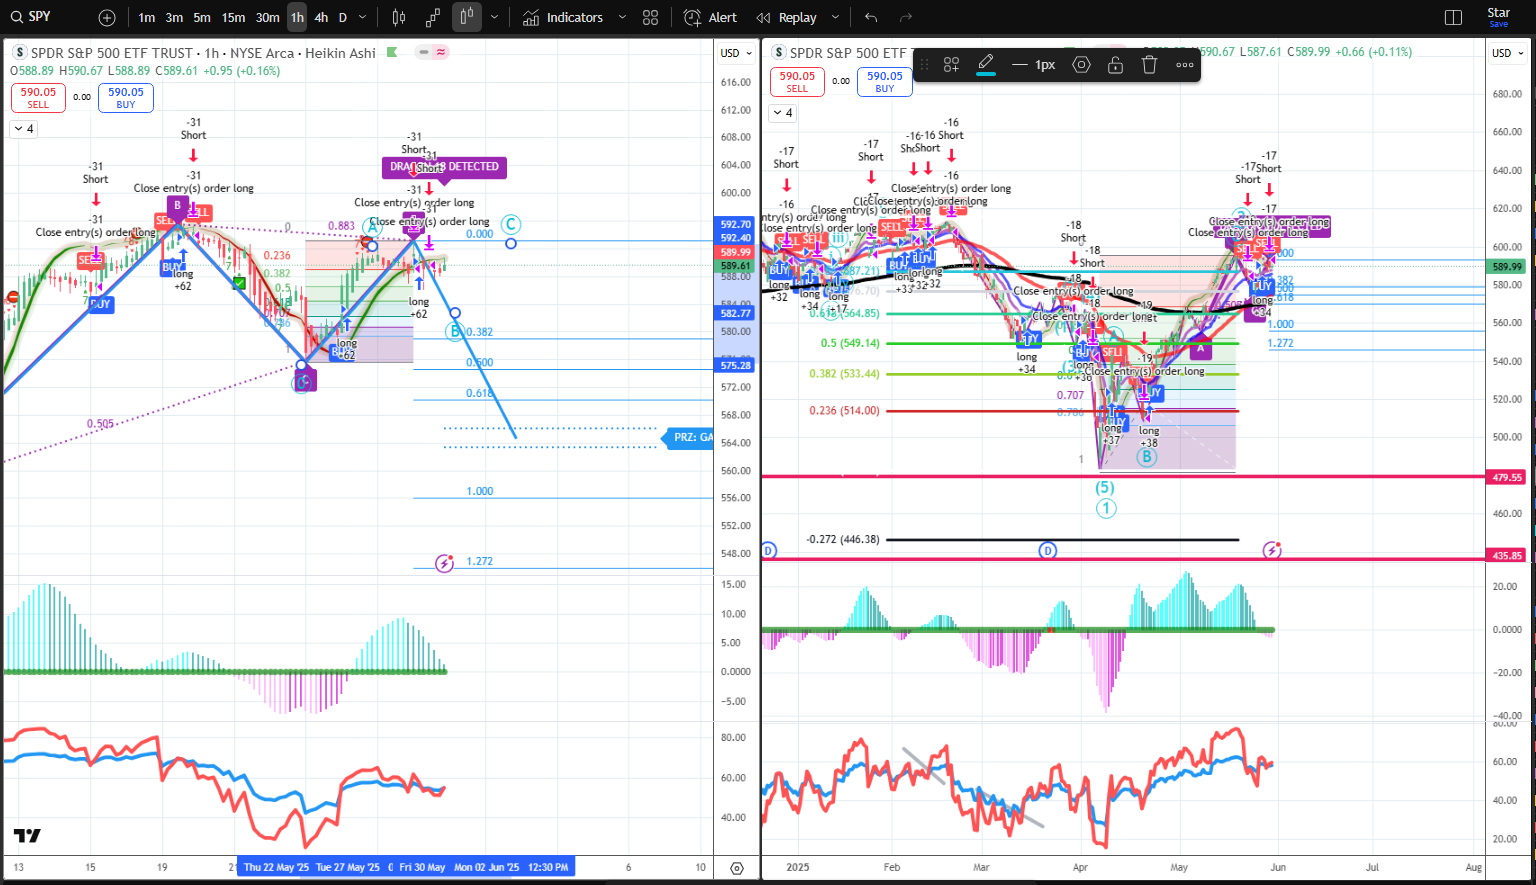The image size is (1536, 885).
Task: Click the lightning event icon on right chart
Action: click(1272, 550)
